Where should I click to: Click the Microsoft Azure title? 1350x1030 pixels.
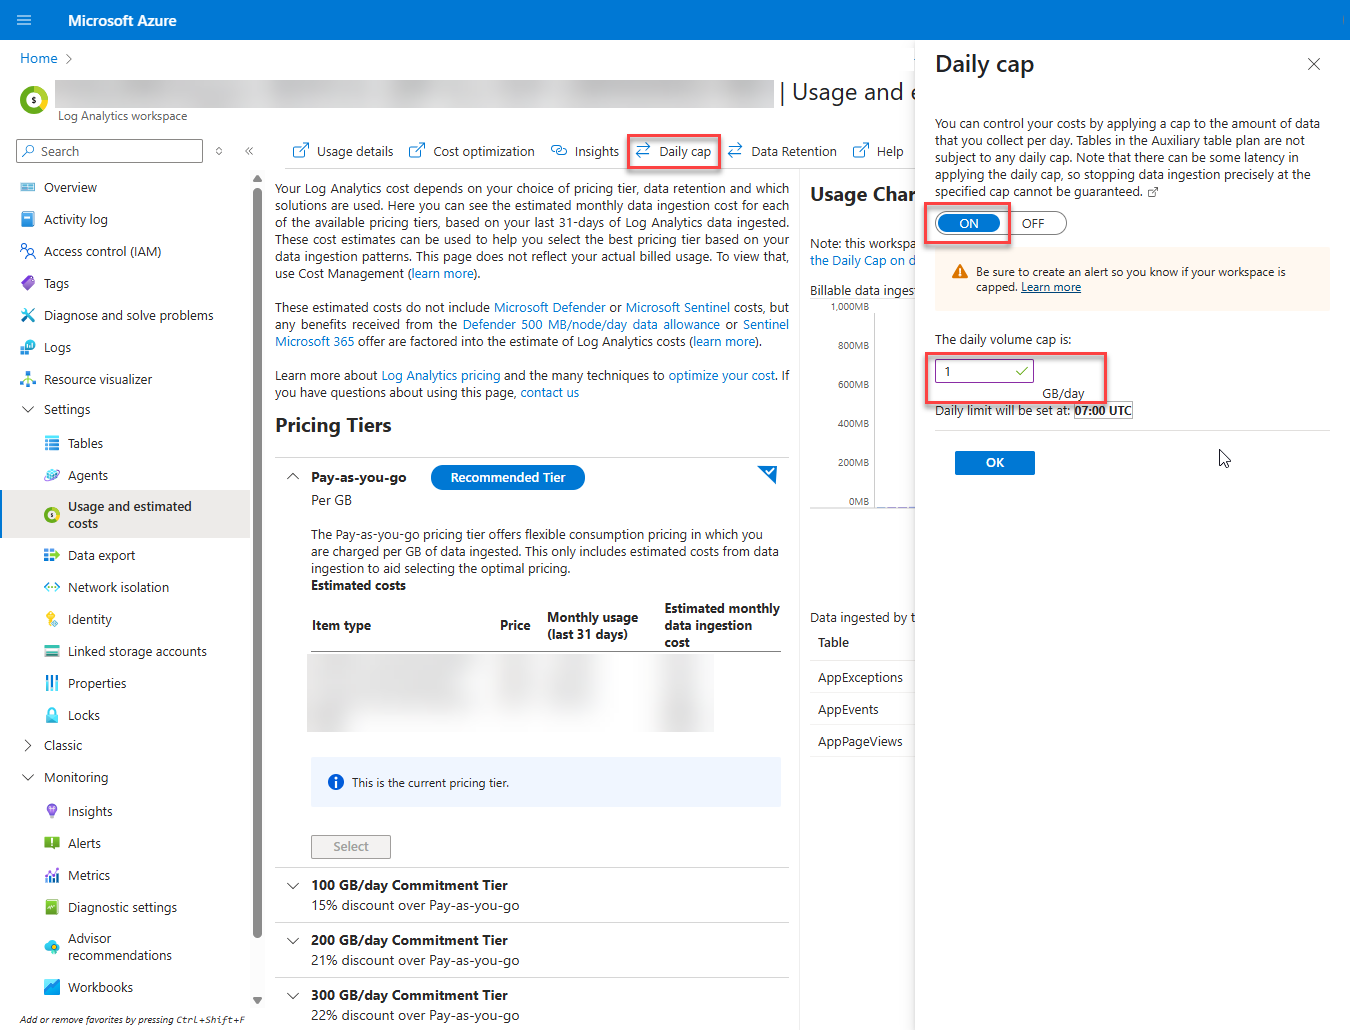coord(122,20)
